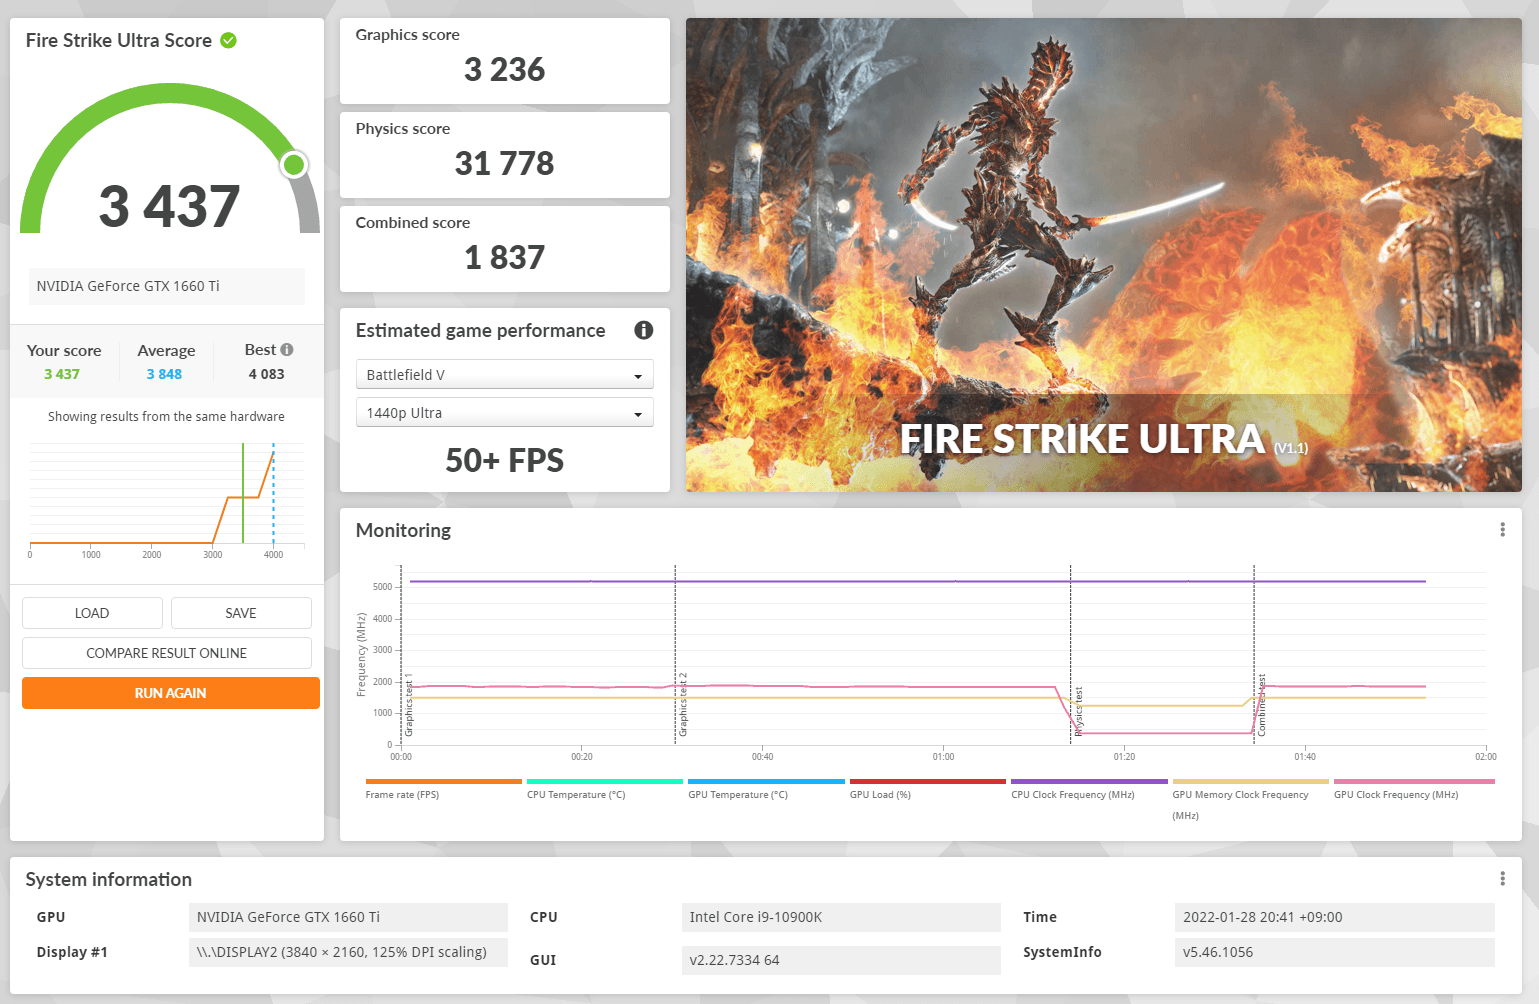This screenshot has width=1539, height=1004.
Task: Click the info icon next to Best
Action: tap(287, 349)
